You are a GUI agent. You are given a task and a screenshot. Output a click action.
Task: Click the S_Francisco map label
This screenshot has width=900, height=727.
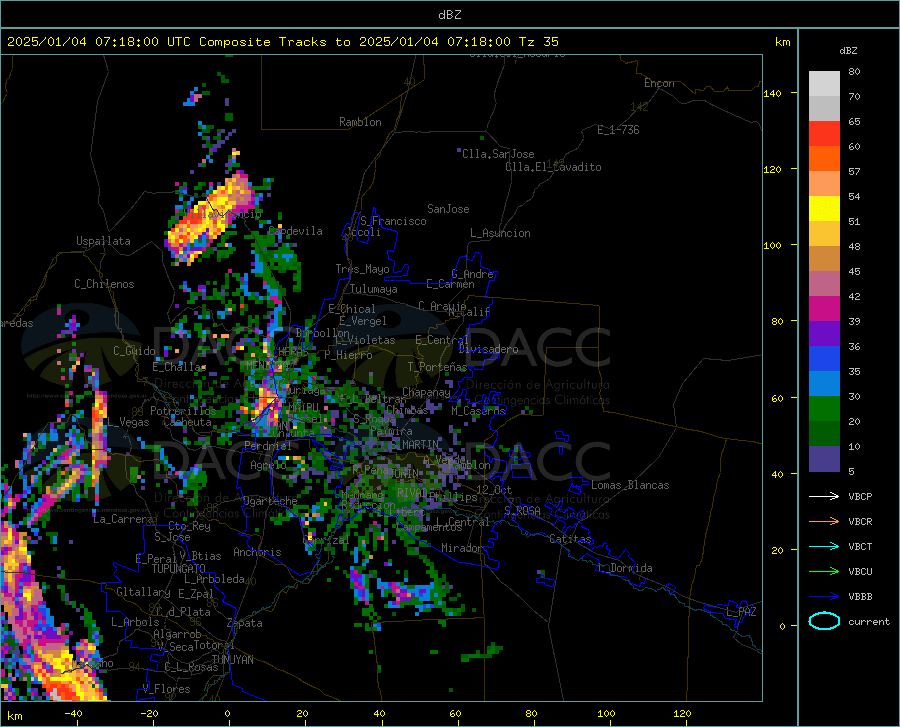pos(393,221)
